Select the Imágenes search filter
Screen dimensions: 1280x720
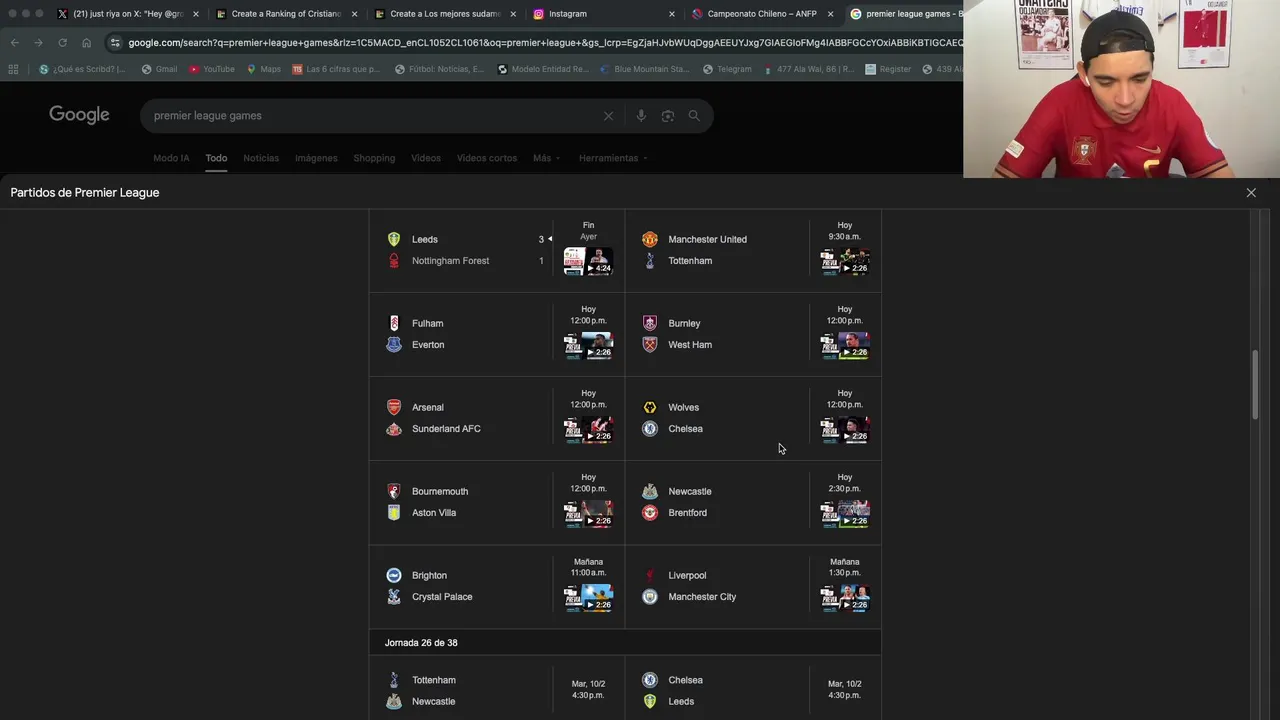pos(316,158)
